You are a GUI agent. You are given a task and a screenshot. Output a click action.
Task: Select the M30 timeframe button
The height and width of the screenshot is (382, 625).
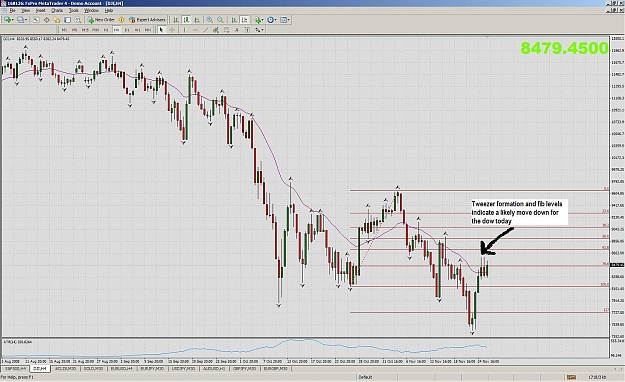coord(95,30)
